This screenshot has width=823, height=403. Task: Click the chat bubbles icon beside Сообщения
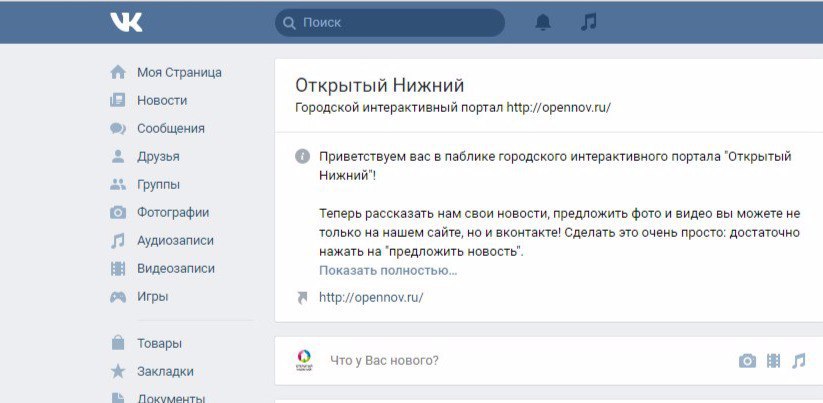point(118,129)
